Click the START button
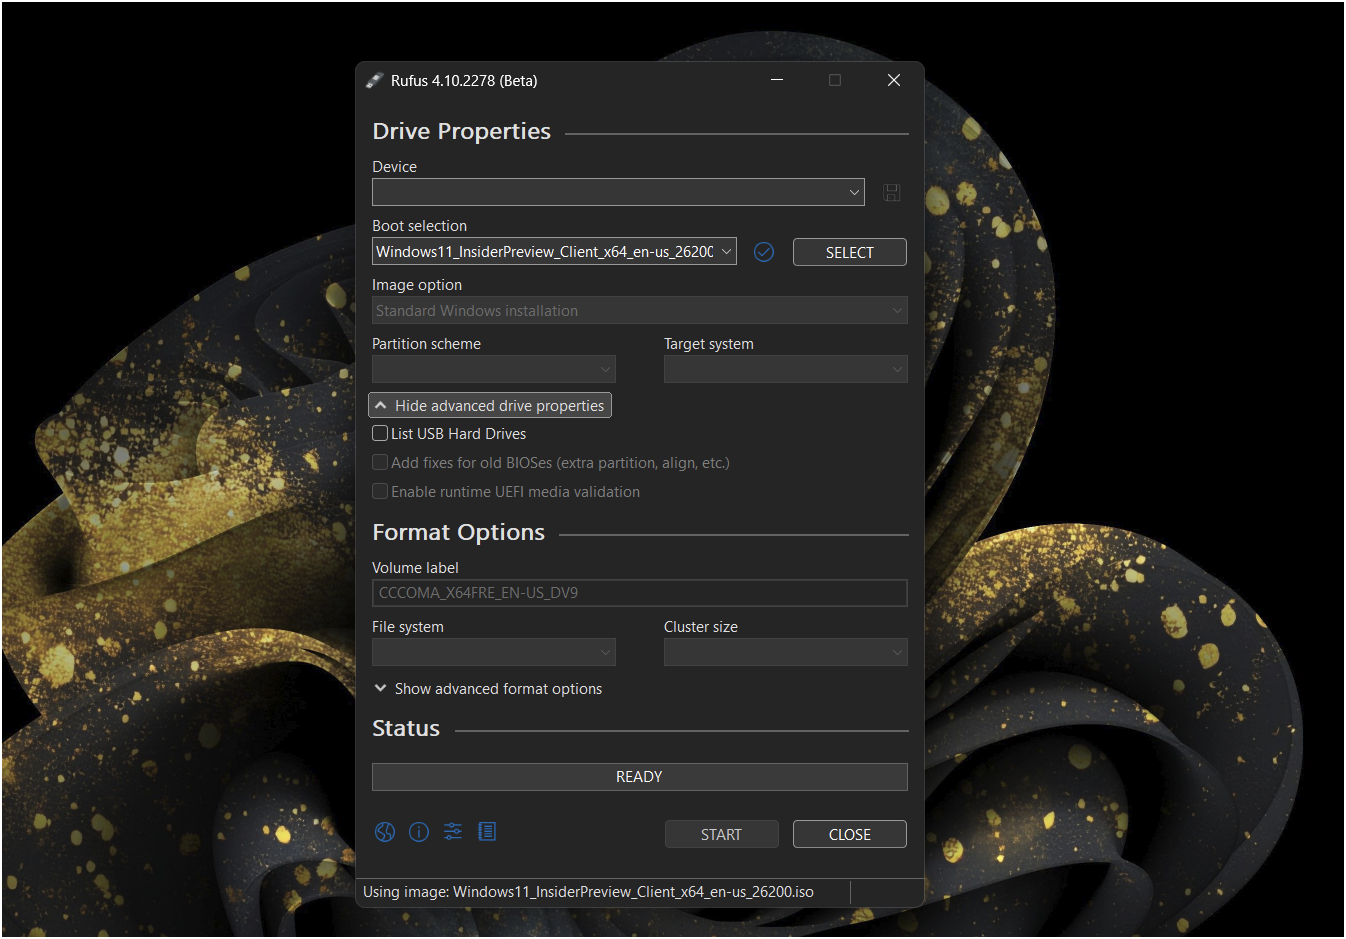Screen dimensions: 1346x939 click(722, 834)
